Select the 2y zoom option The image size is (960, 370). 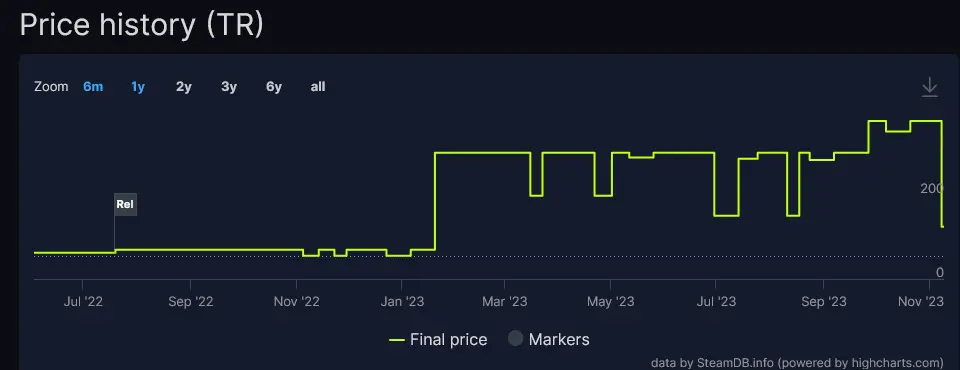[184, 87]
